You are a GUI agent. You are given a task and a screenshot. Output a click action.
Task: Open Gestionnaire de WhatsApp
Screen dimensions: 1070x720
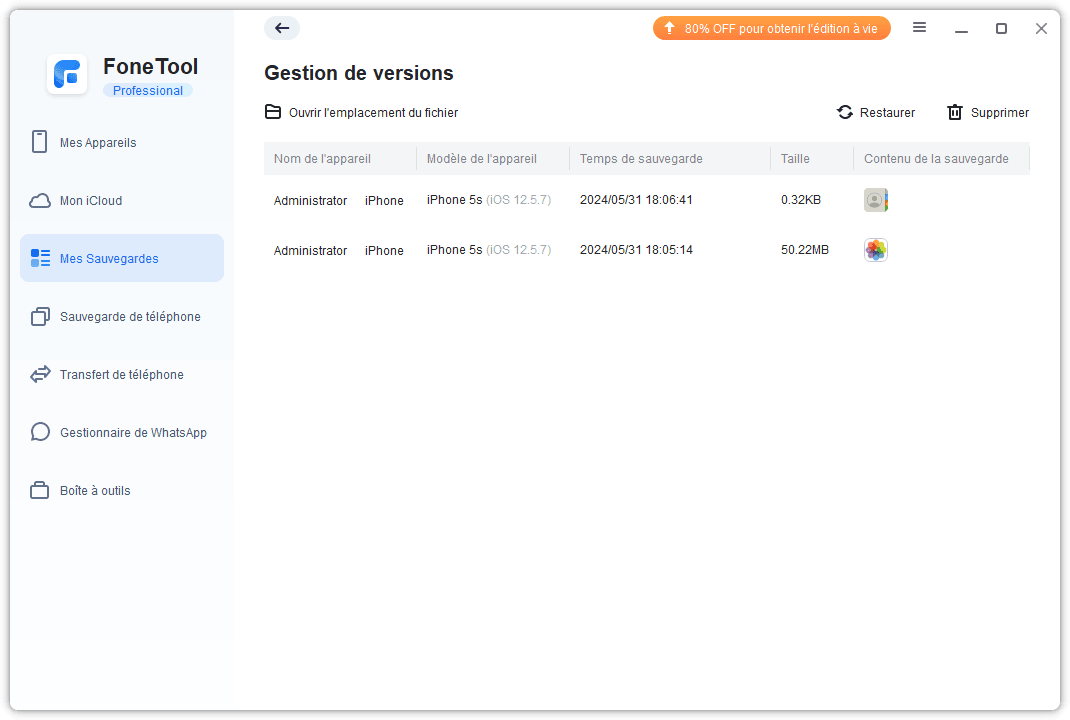click(x=133, y=433)
